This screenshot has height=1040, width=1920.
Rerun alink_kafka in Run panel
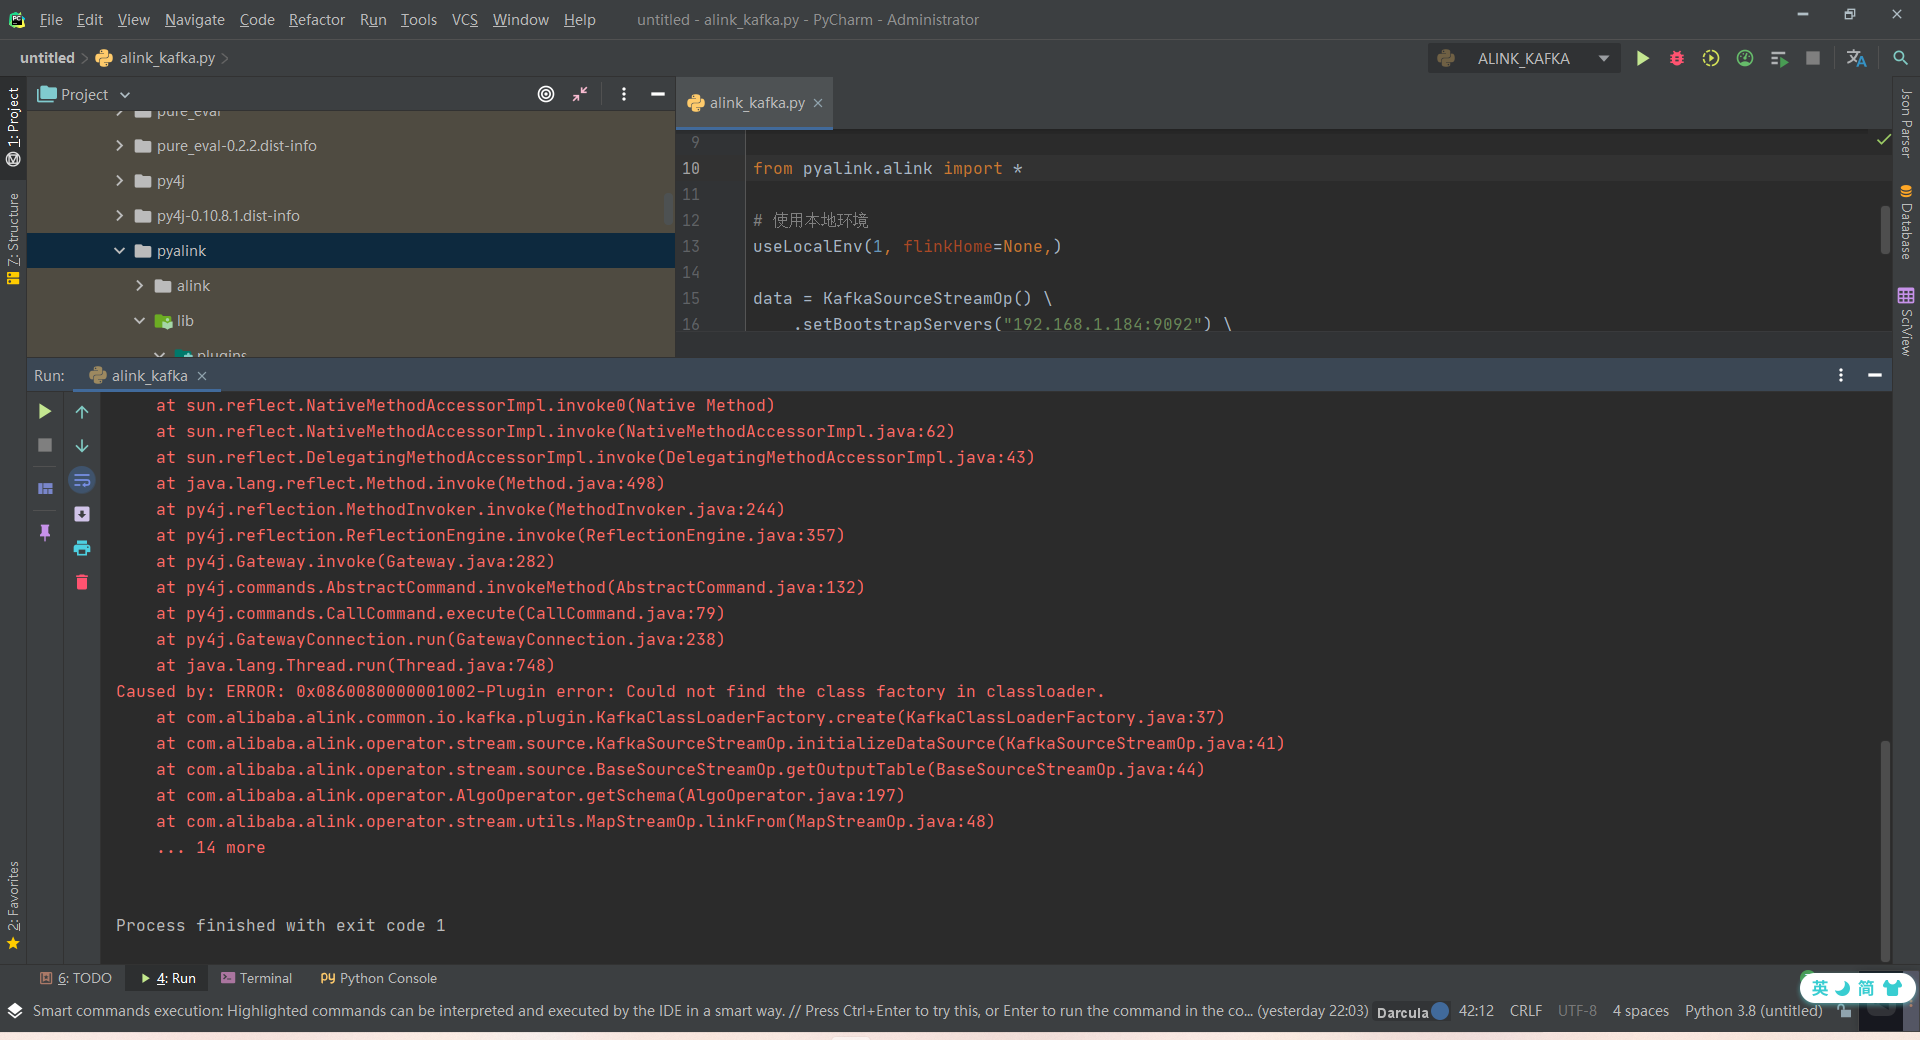(x=45, y=411)
